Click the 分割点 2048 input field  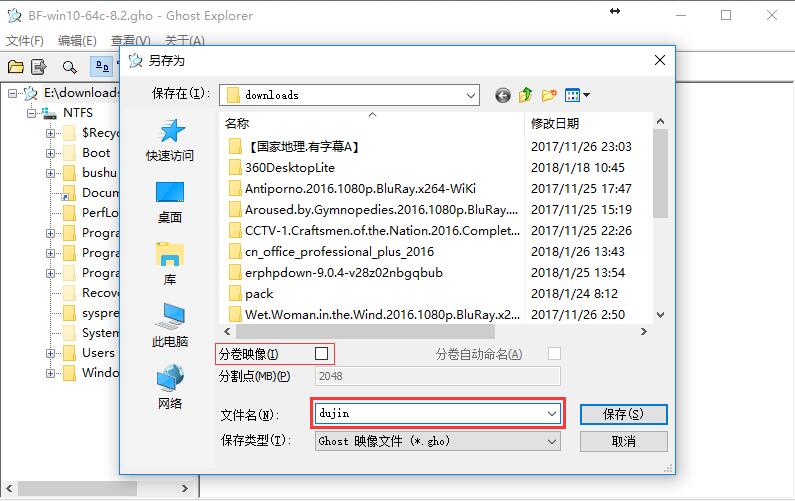[x=438, y=376]
